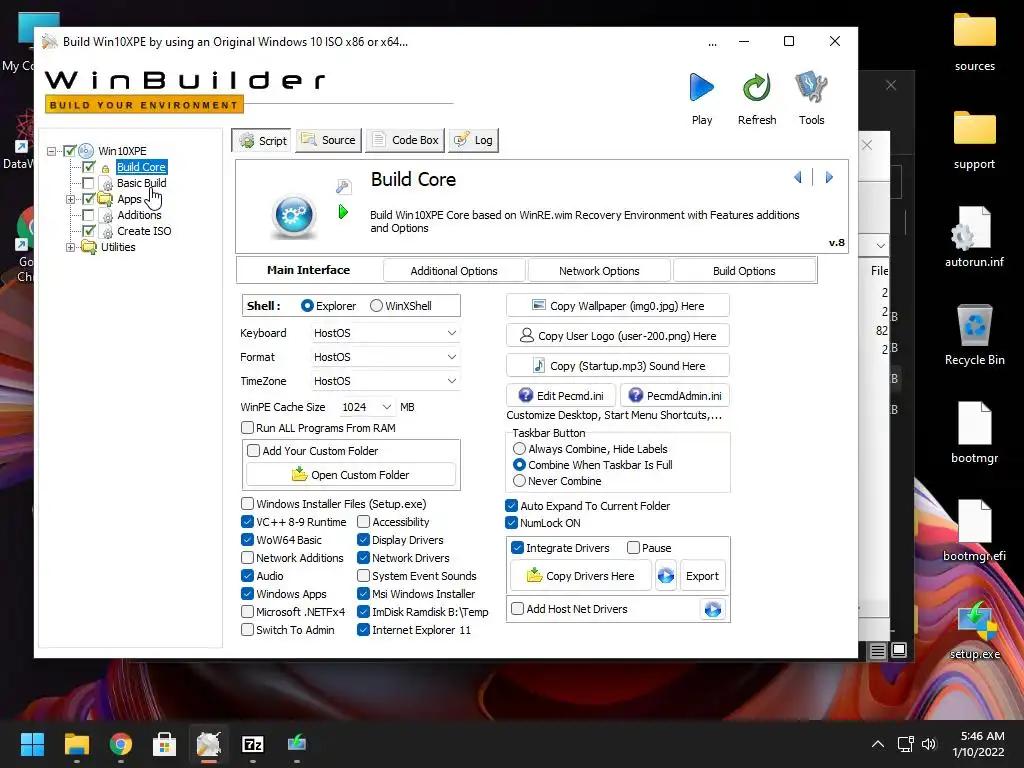Select the Recycle Bin icon
The height and width of the screenshot is (768, 1024).
[974, 335]
